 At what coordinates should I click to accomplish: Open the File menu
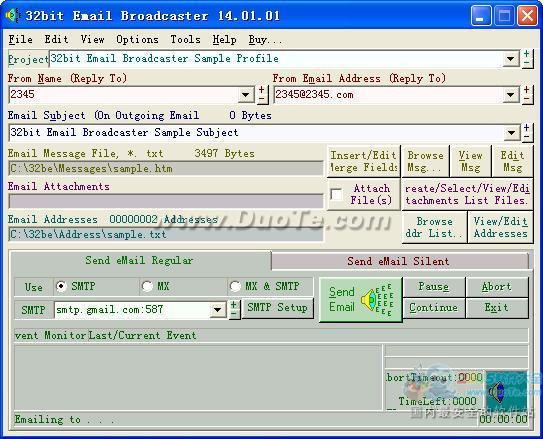click(20, 39)
